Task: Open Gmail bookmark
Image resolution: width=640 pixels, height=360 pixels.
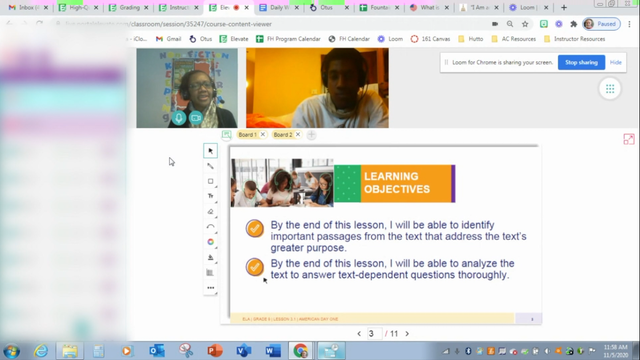Action: (168, 39)
